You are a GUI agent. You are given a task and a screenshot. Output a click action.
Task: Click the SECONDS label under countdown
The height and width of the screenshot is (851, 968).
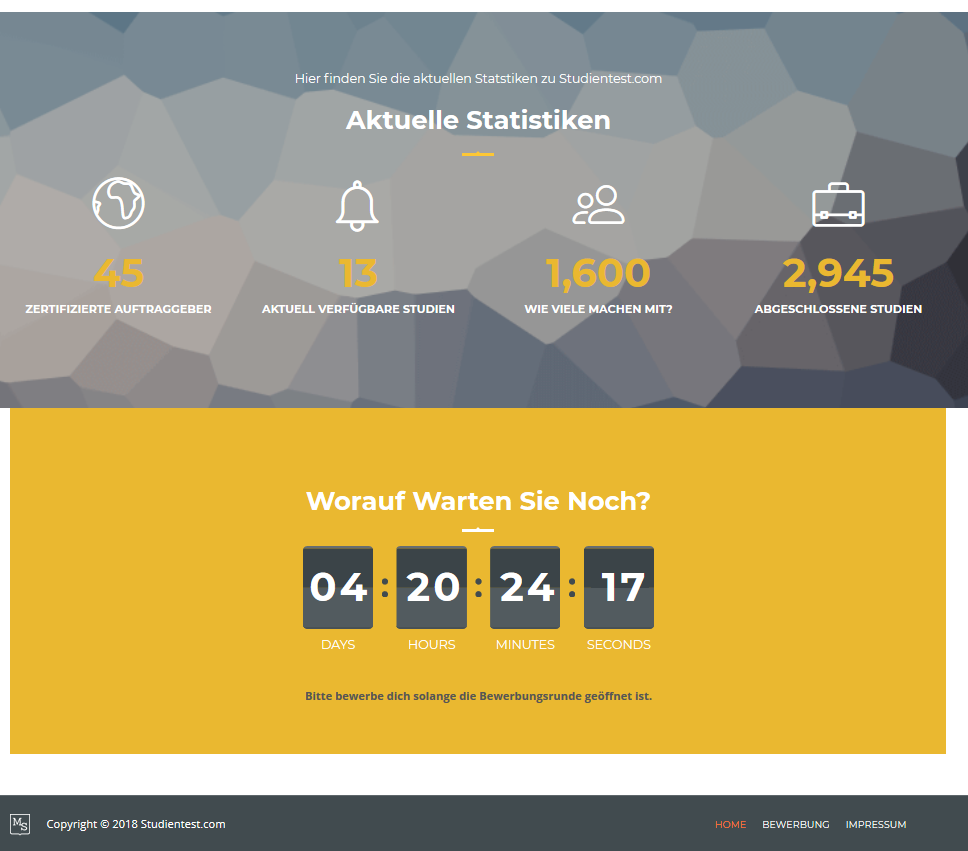point(619,645)
